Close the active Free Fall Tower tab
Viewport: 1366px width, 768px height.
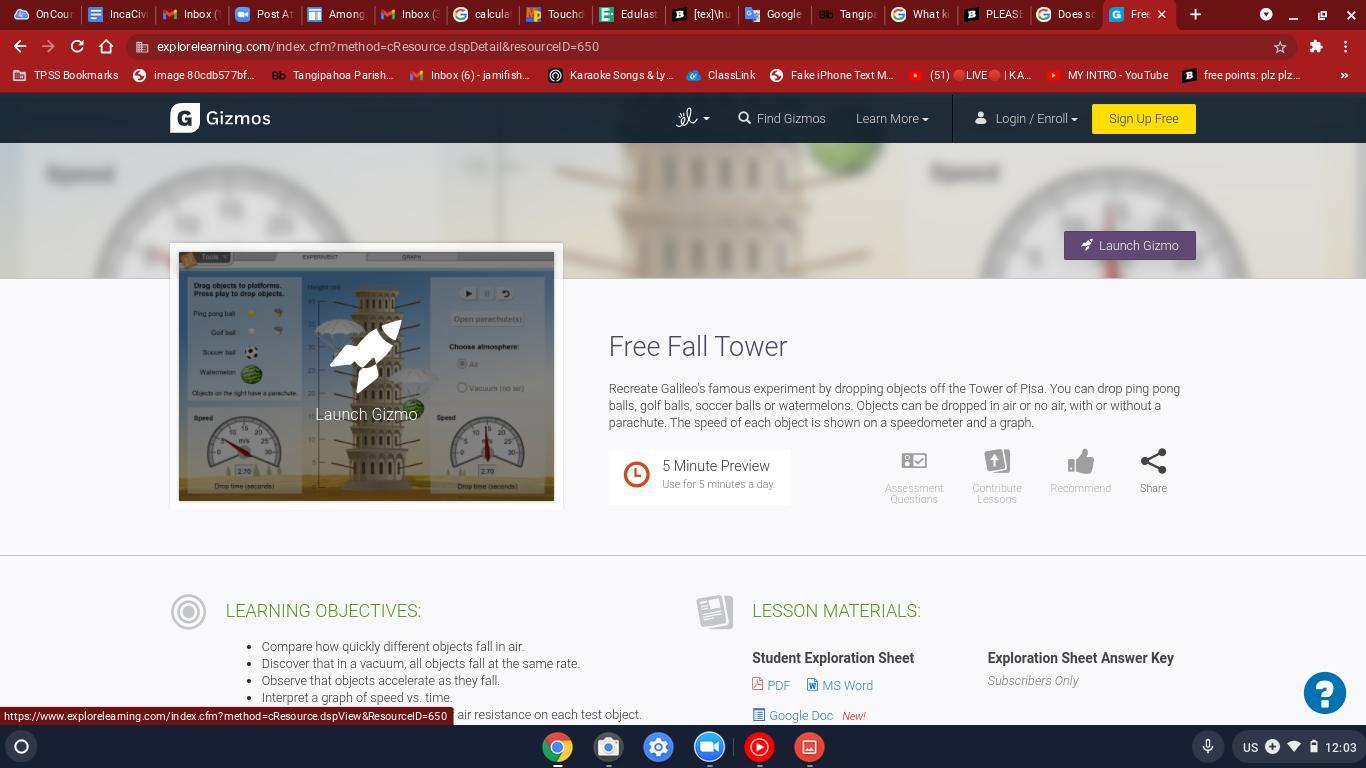tap(1161, 14)
